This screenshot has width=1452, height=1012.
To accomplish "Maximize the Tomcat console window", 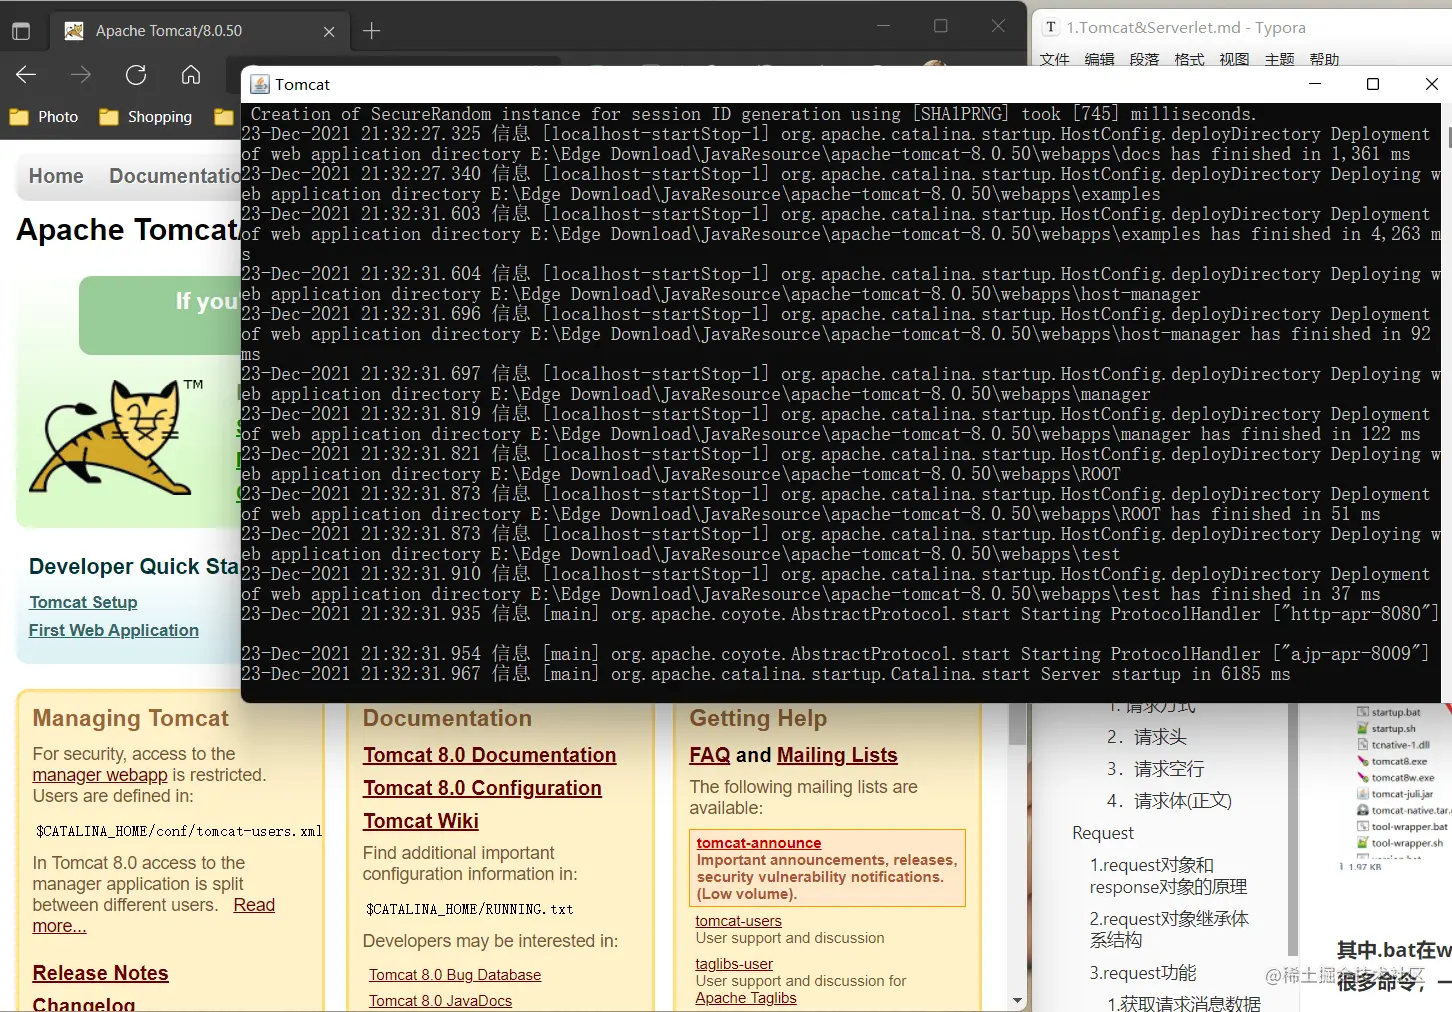I will [x=1373, y=84].
